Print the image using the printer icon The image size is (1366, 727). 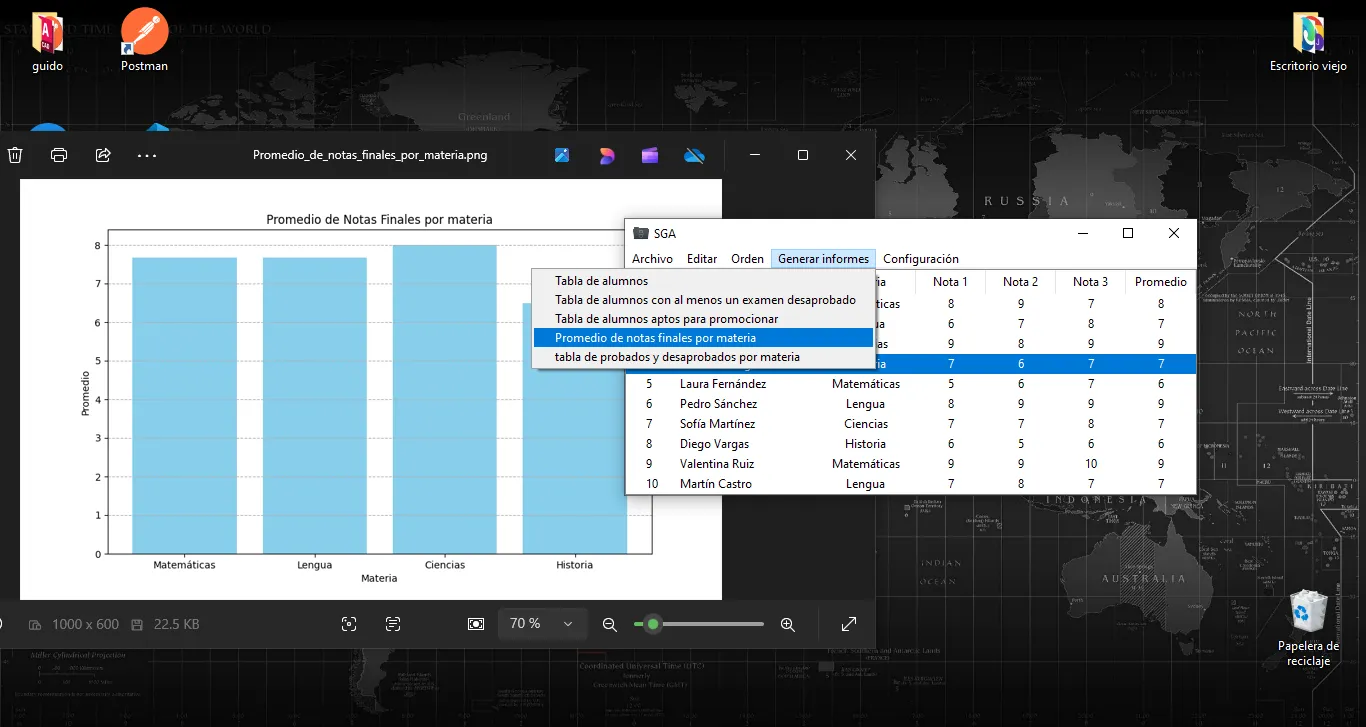point(59,155)
